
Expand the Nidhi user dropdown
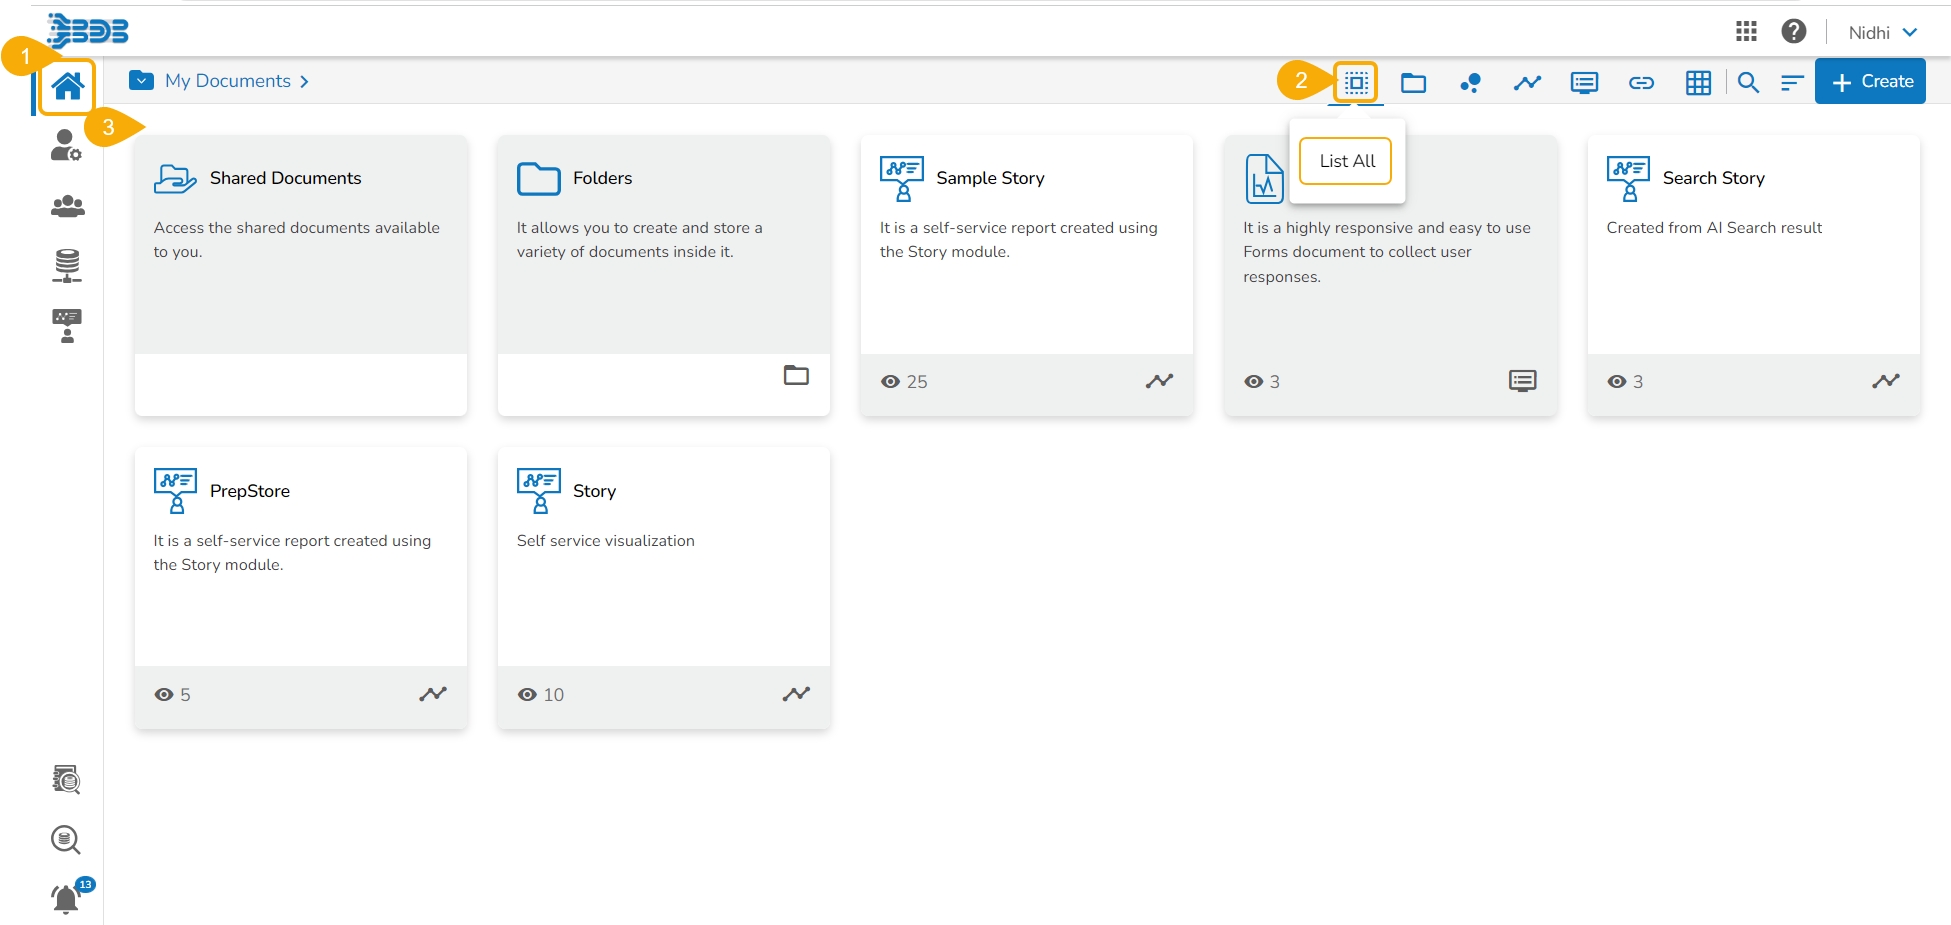tap(1882, 32)
